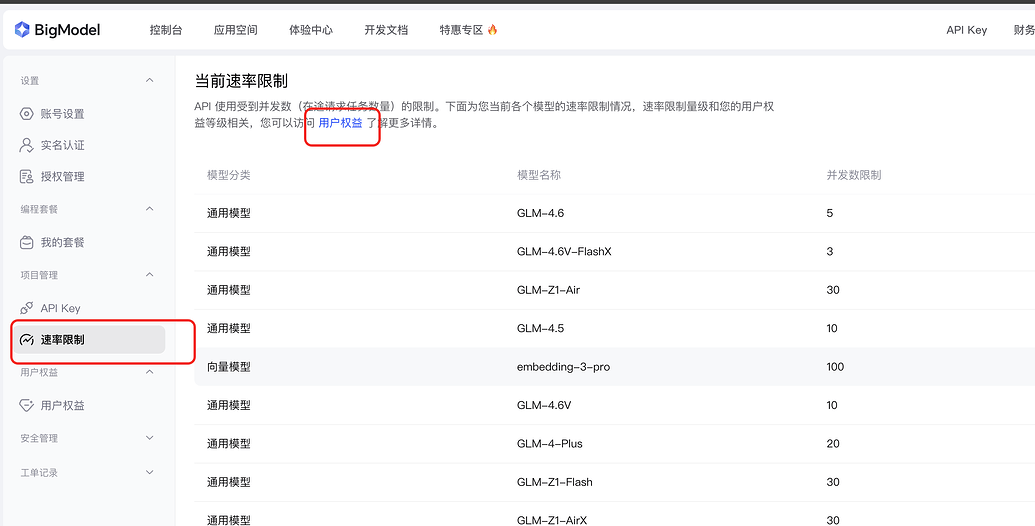
Task: Click the BigModel logo icon
Action: 22,30
